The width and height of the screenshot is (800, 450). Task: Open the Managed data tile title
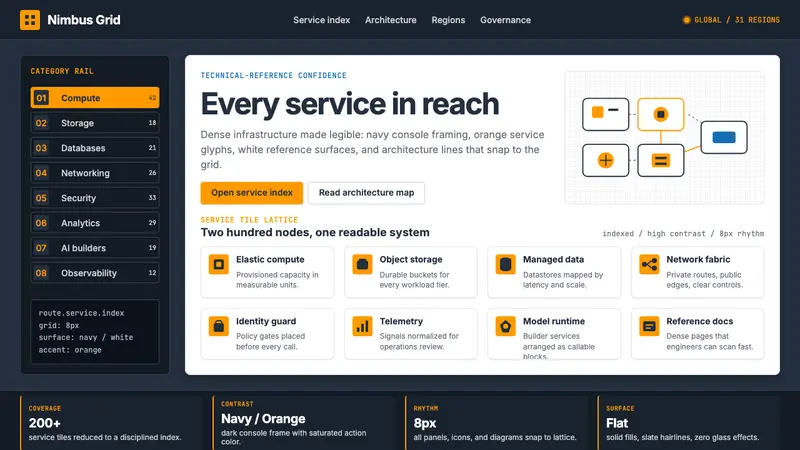point(553,259)
